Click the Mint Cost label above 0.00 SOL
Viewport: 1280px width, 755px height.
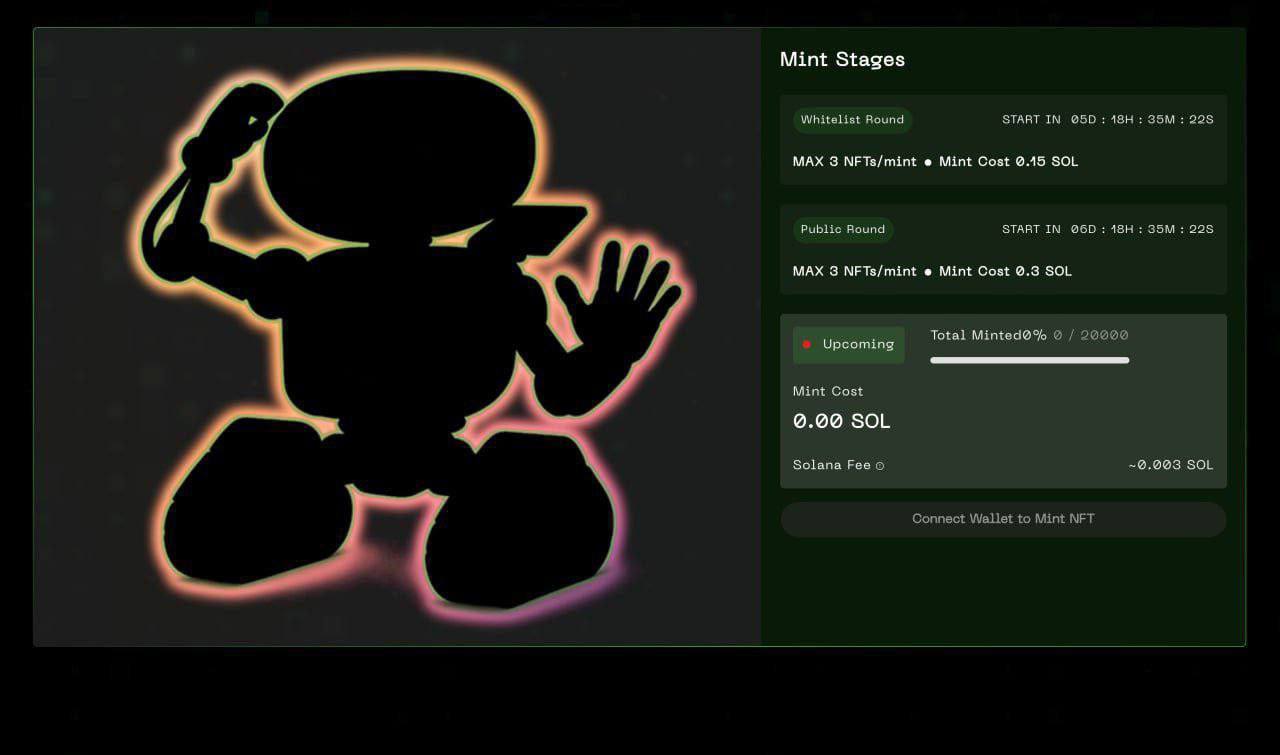click(x=828, y=392)
